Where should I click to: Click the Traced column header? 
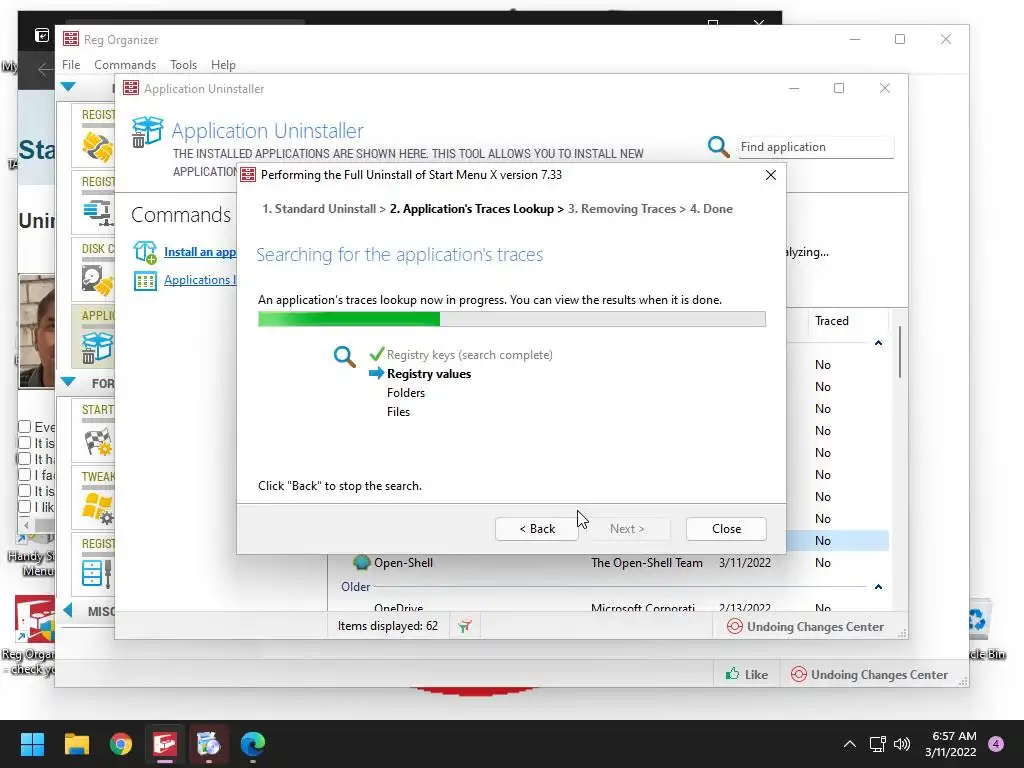(831, 321)
